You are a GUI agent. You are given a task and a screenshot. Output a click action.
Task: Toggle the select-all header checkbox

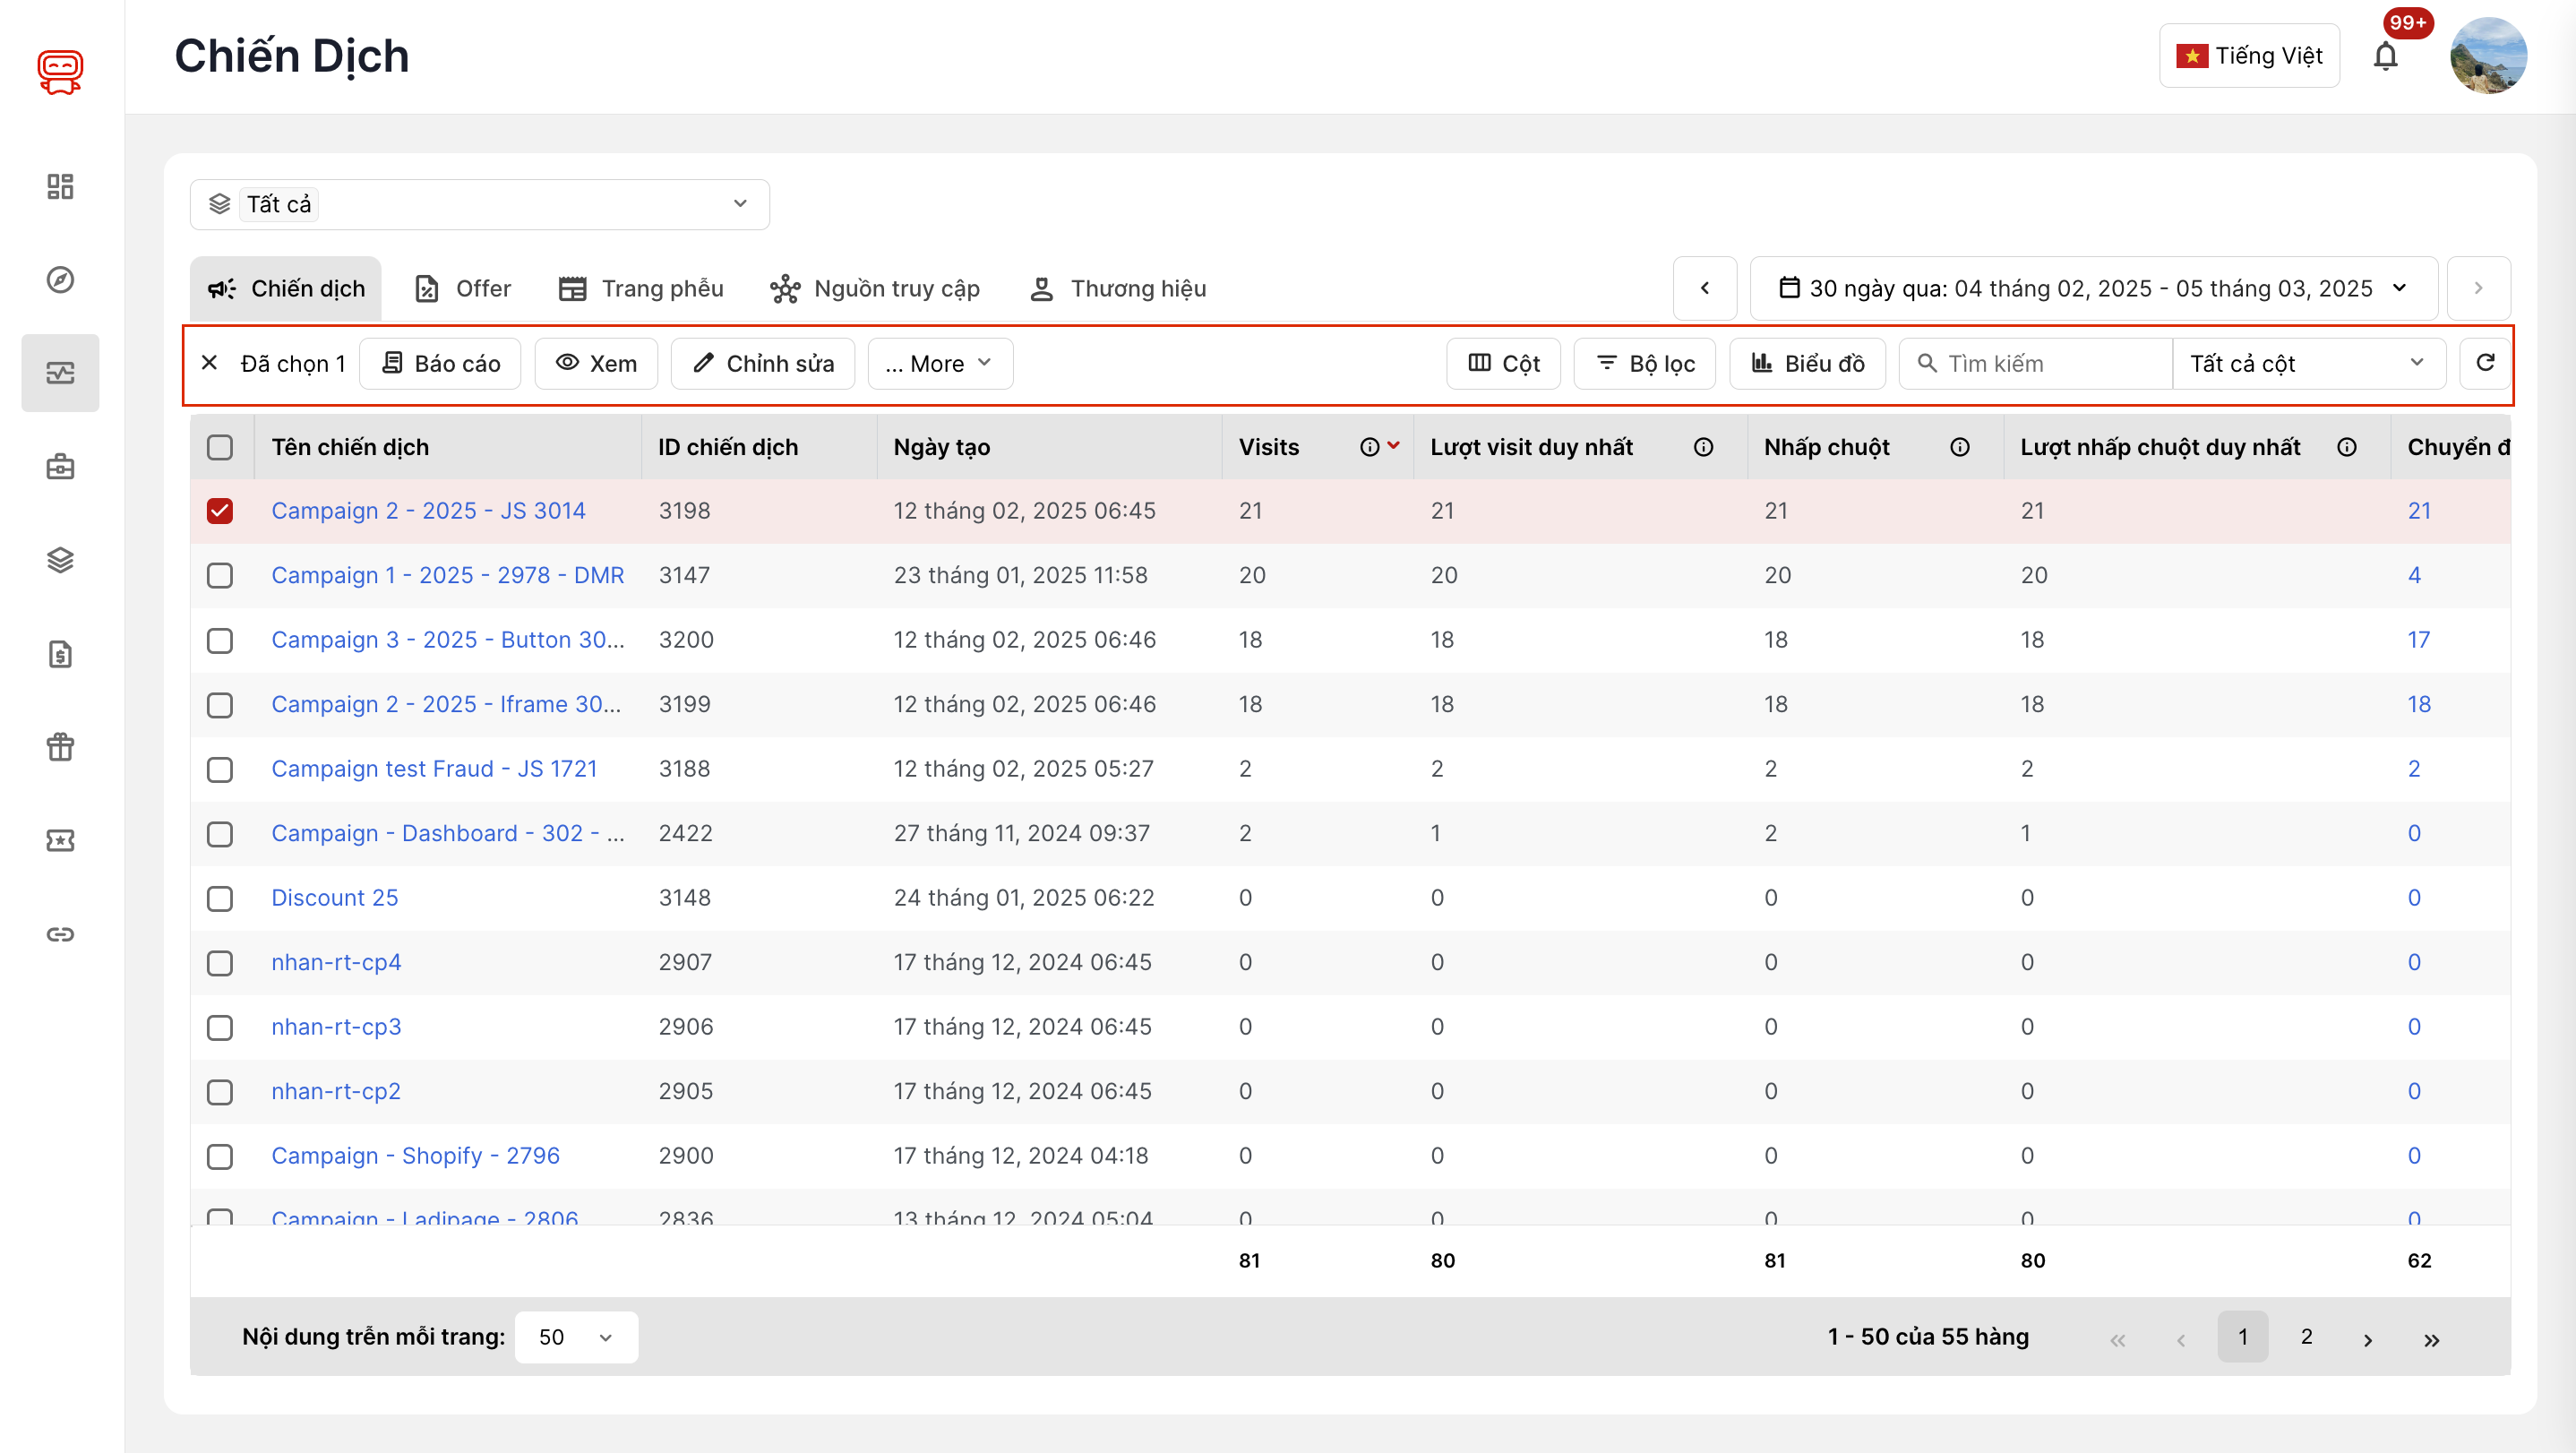220,447
